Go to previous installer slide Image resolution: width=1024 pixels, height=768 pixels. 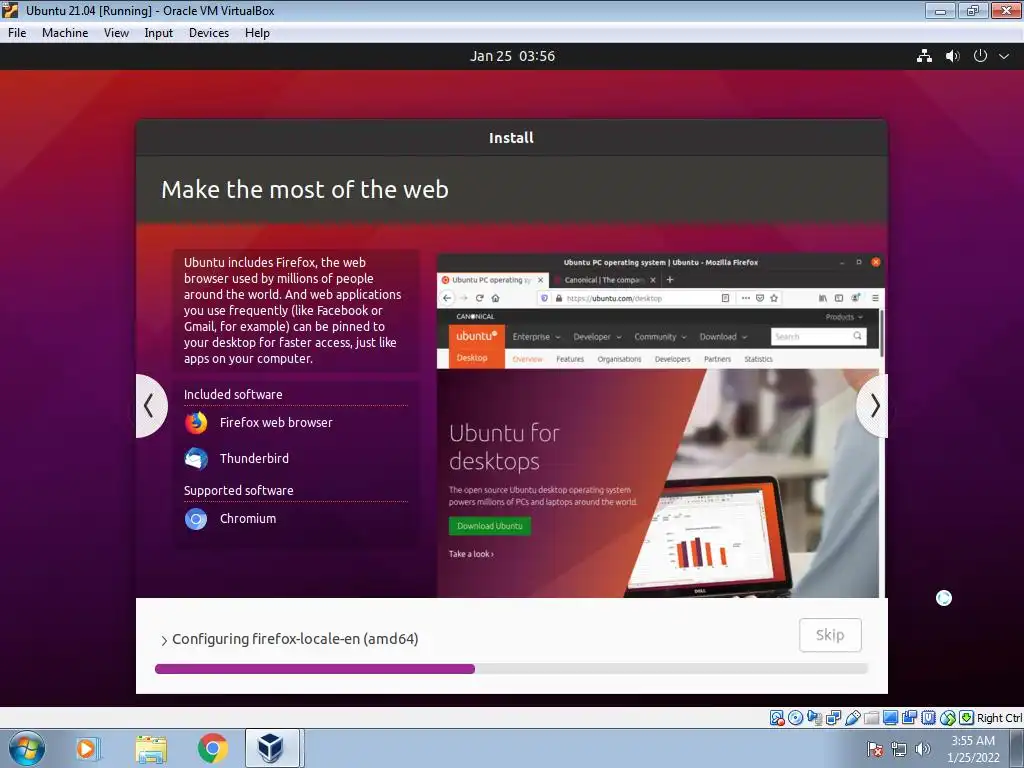150,406
